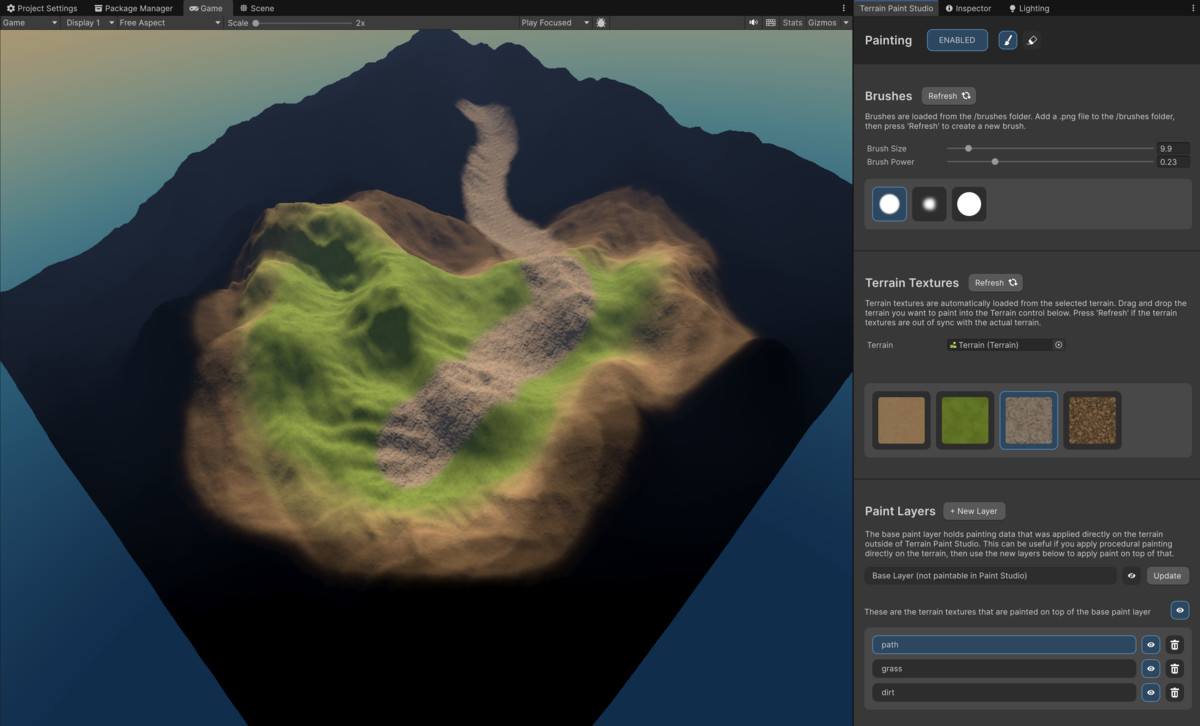Mute game audio in the Game view toolbar
Screen dimensions: 1200x726
[x=755, y=22]
